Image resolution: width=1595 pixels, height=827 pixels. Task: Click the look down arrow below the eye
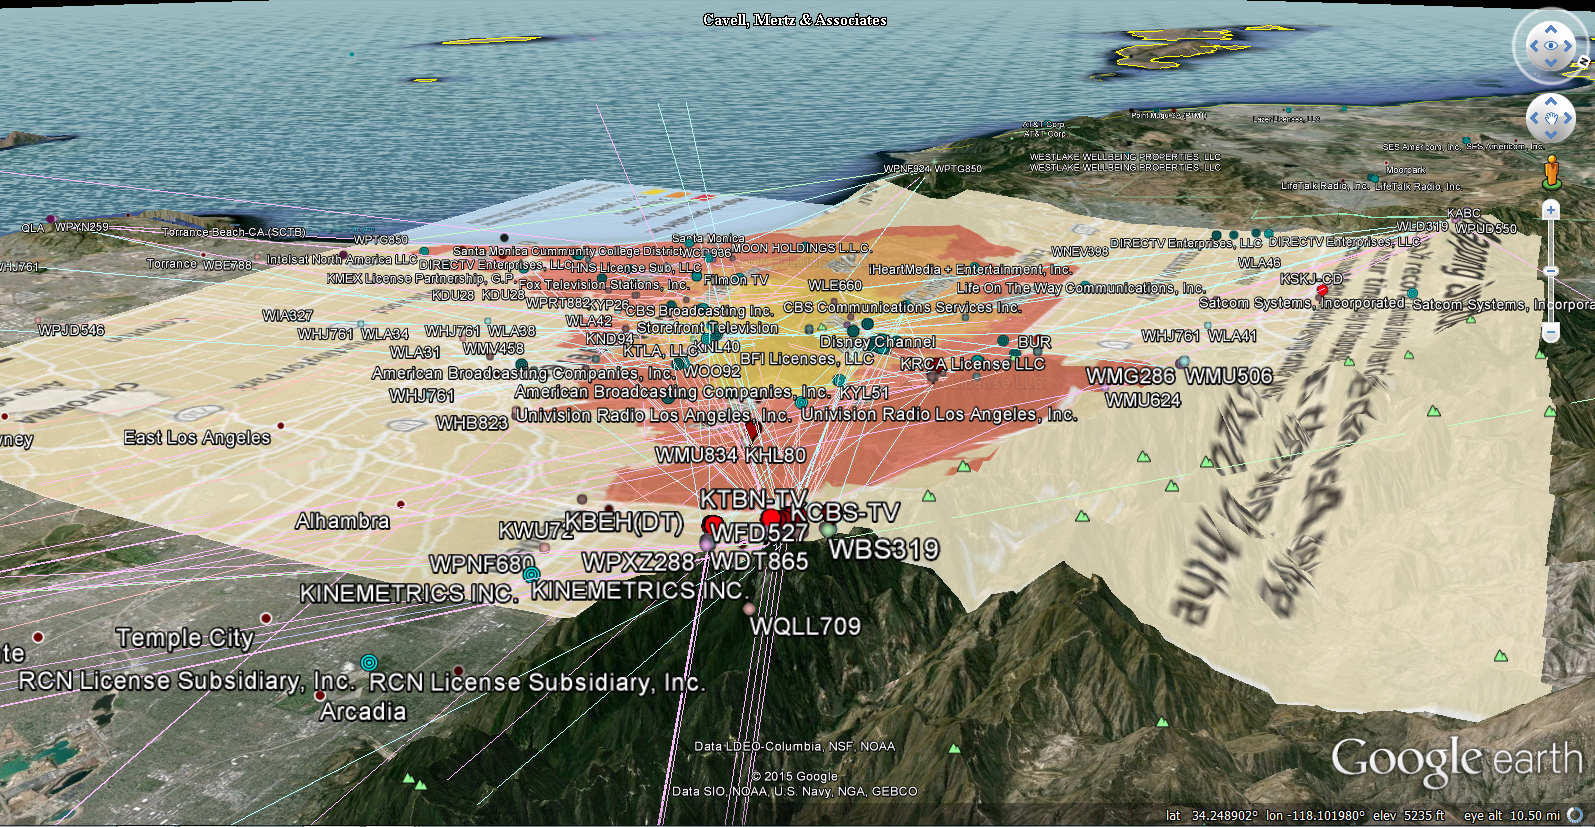[x=1551, y=63]
